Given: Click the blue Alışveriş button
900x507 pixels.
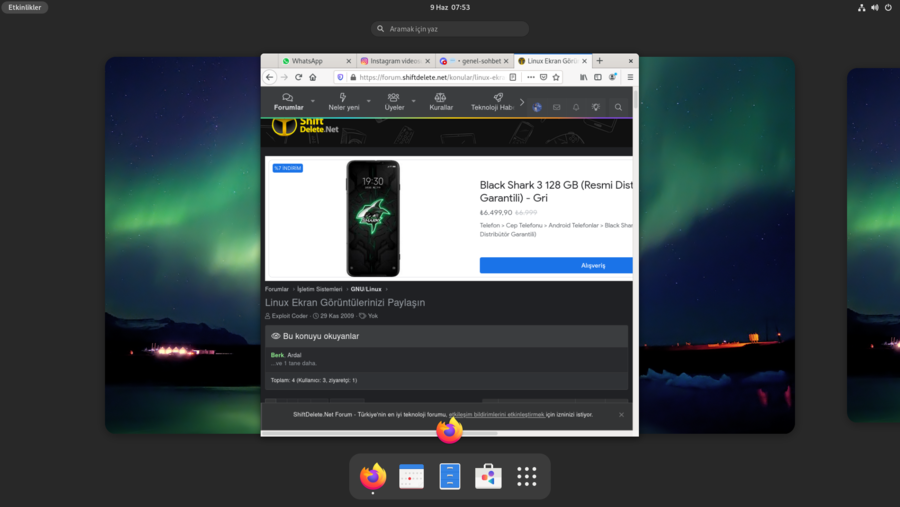Looking at the screenshot, I should (556, 265).
